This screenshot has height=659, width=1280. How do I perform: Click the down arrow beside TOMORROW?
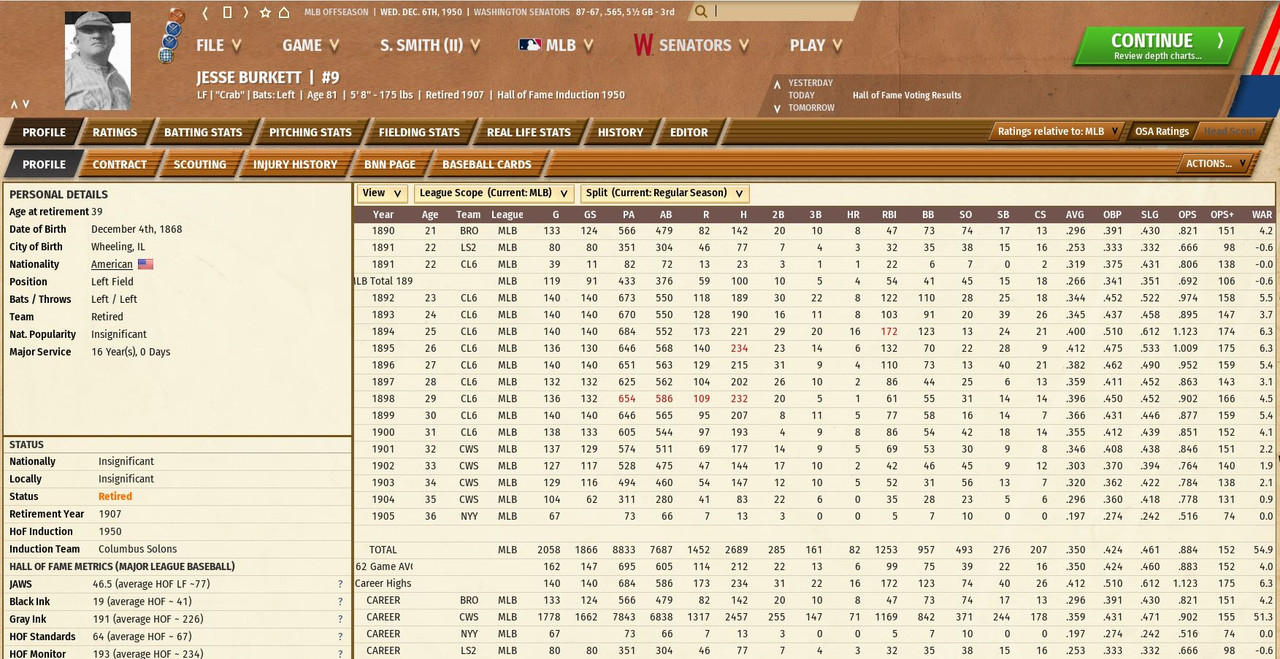(777, 108)
